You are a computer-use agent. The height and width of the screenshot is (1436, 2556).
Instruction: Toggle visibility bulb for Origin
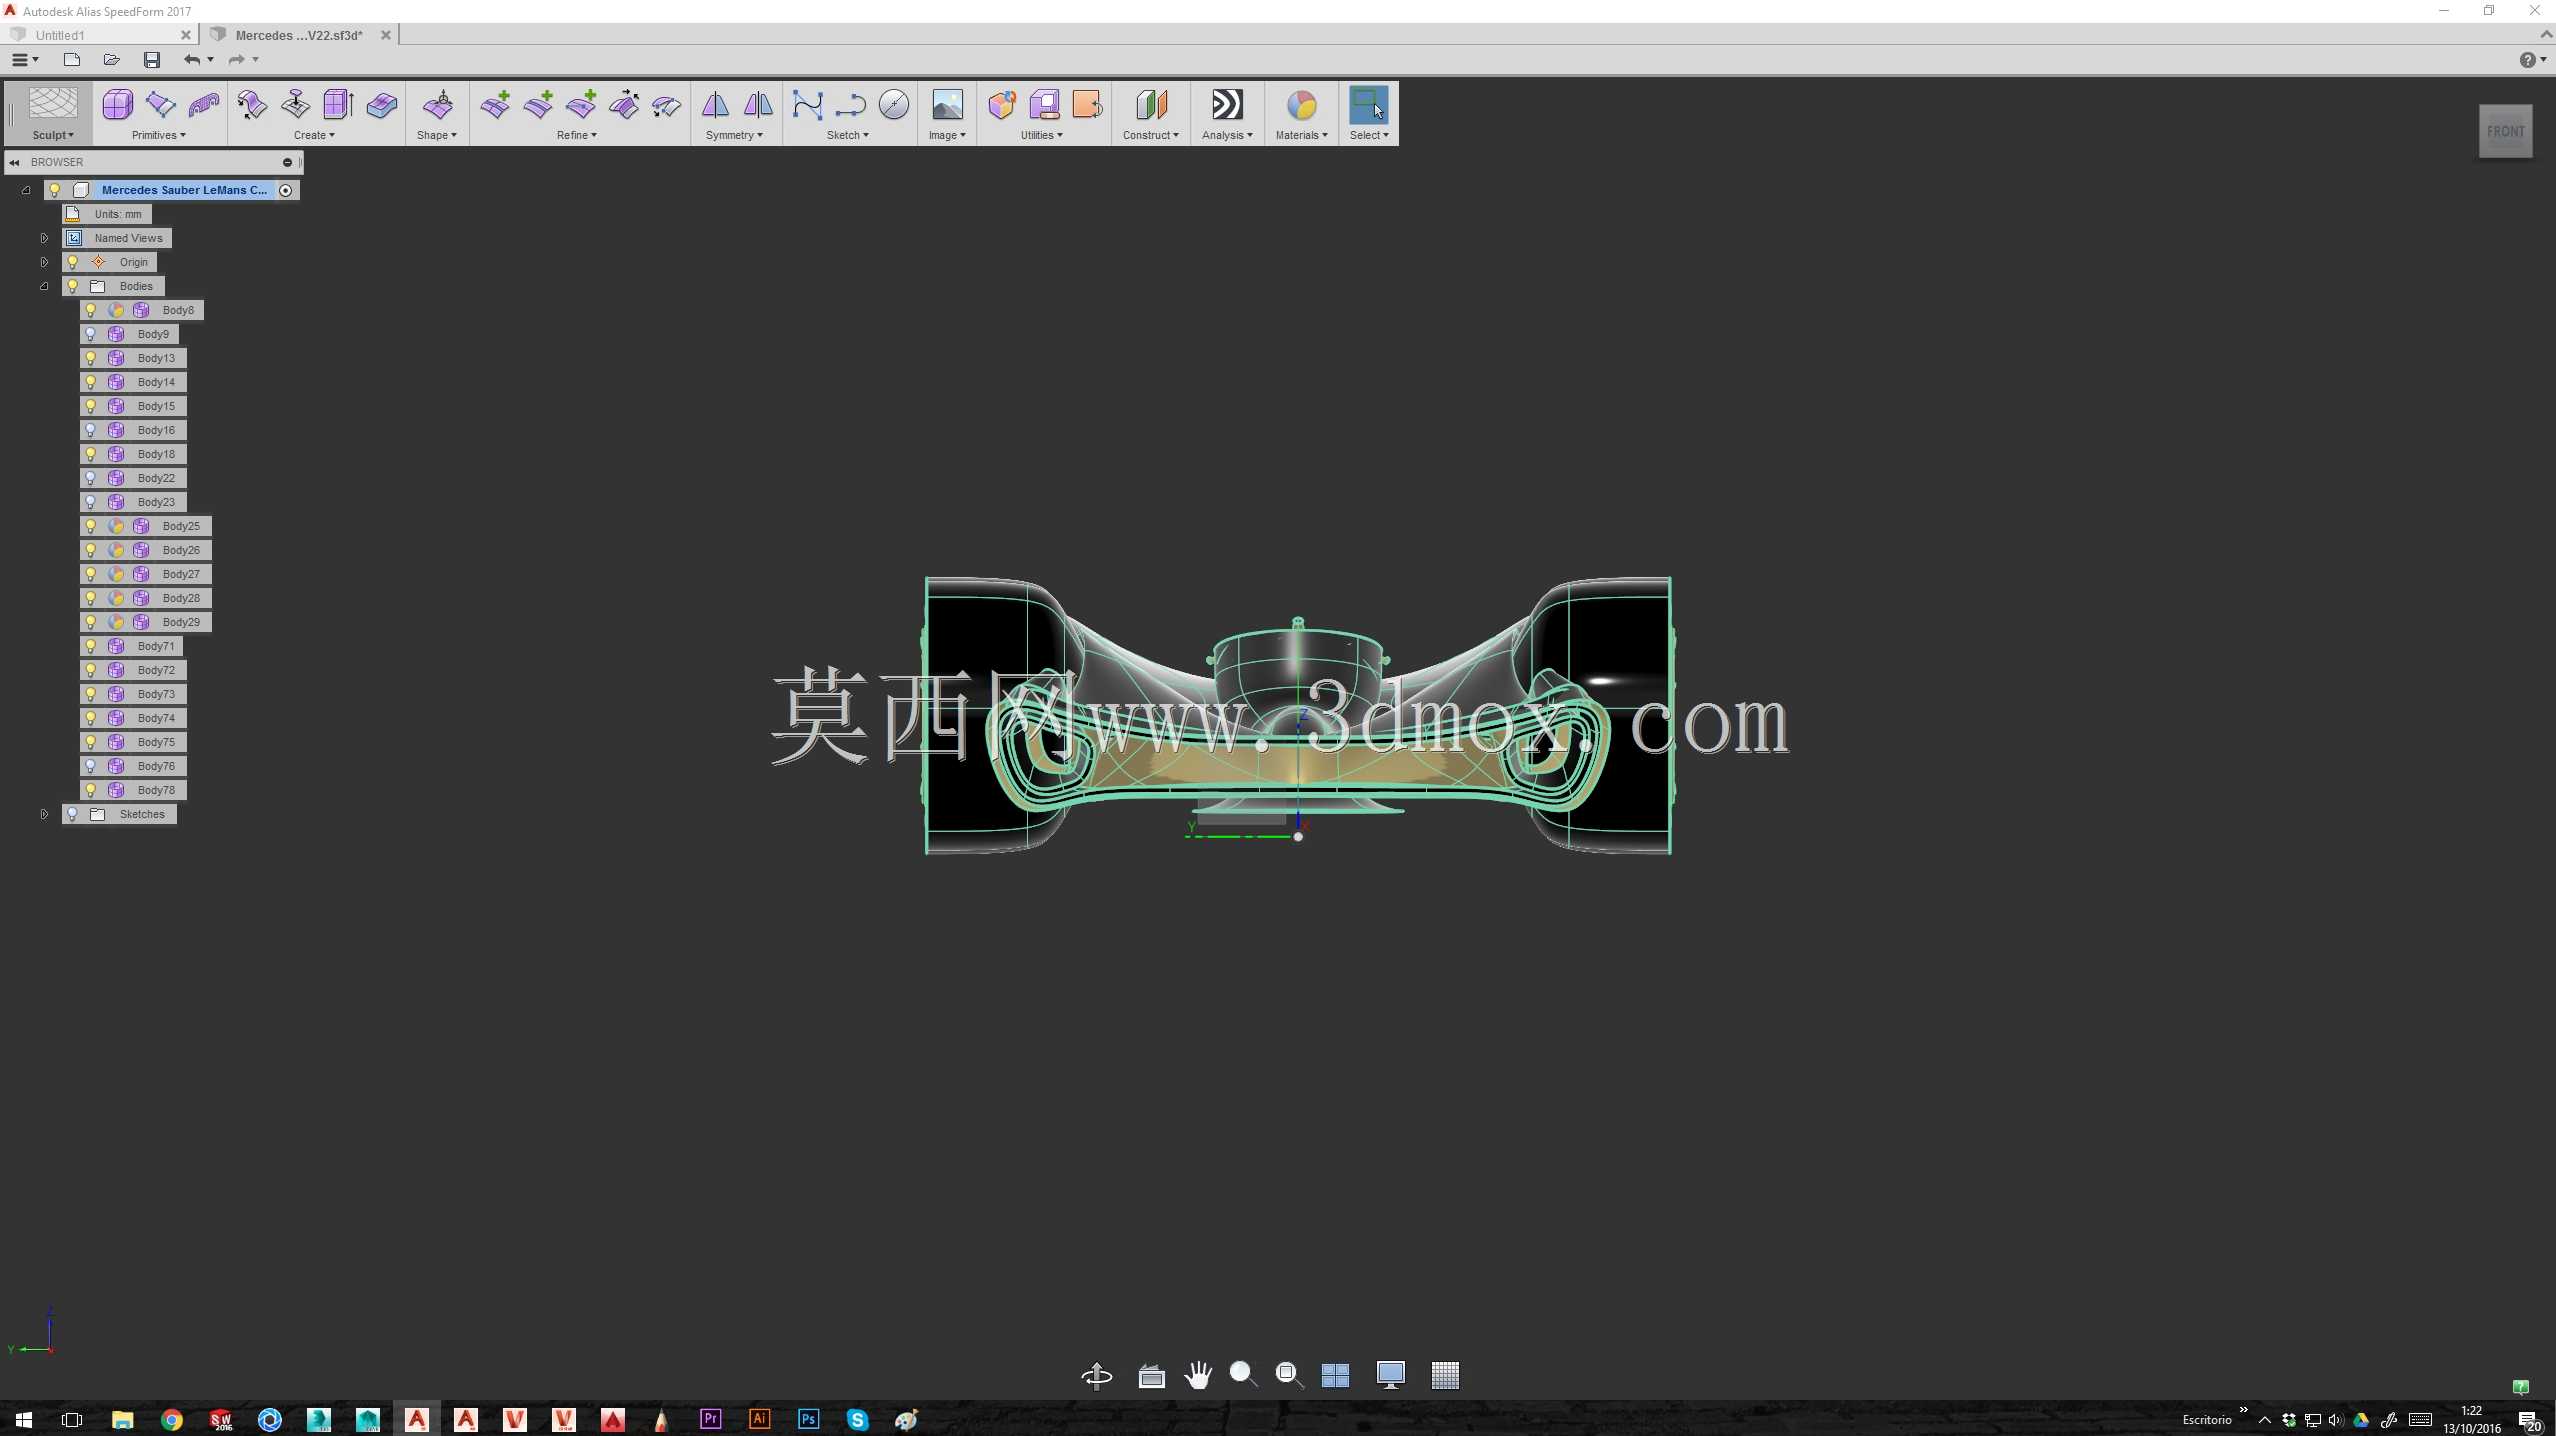coord(72,262)
